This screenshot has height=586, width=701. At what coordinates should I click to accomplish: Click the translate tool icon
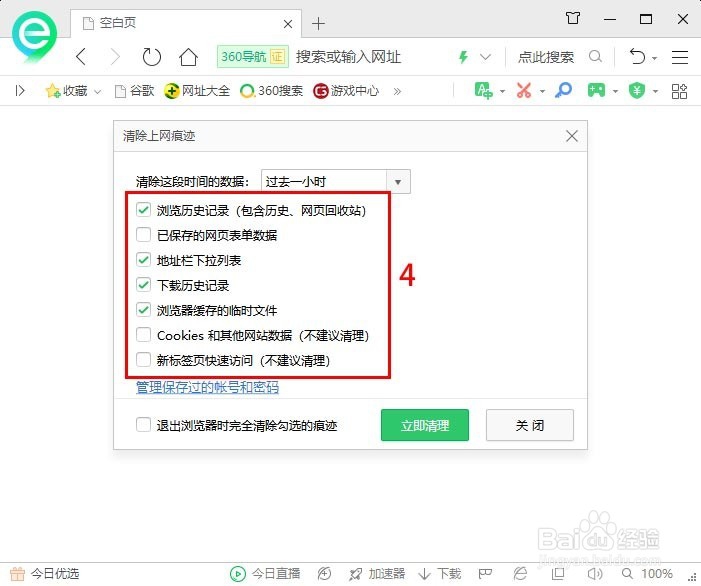click(483, 91)
